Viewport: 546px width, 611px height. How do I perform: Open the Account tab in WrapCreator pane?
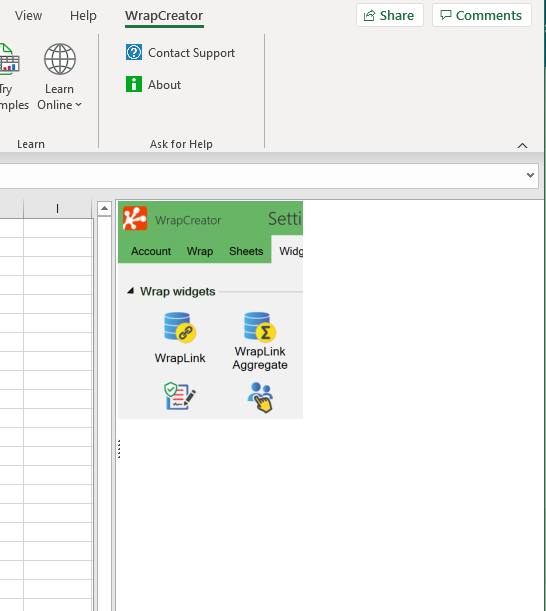click(x=151, y=251)
